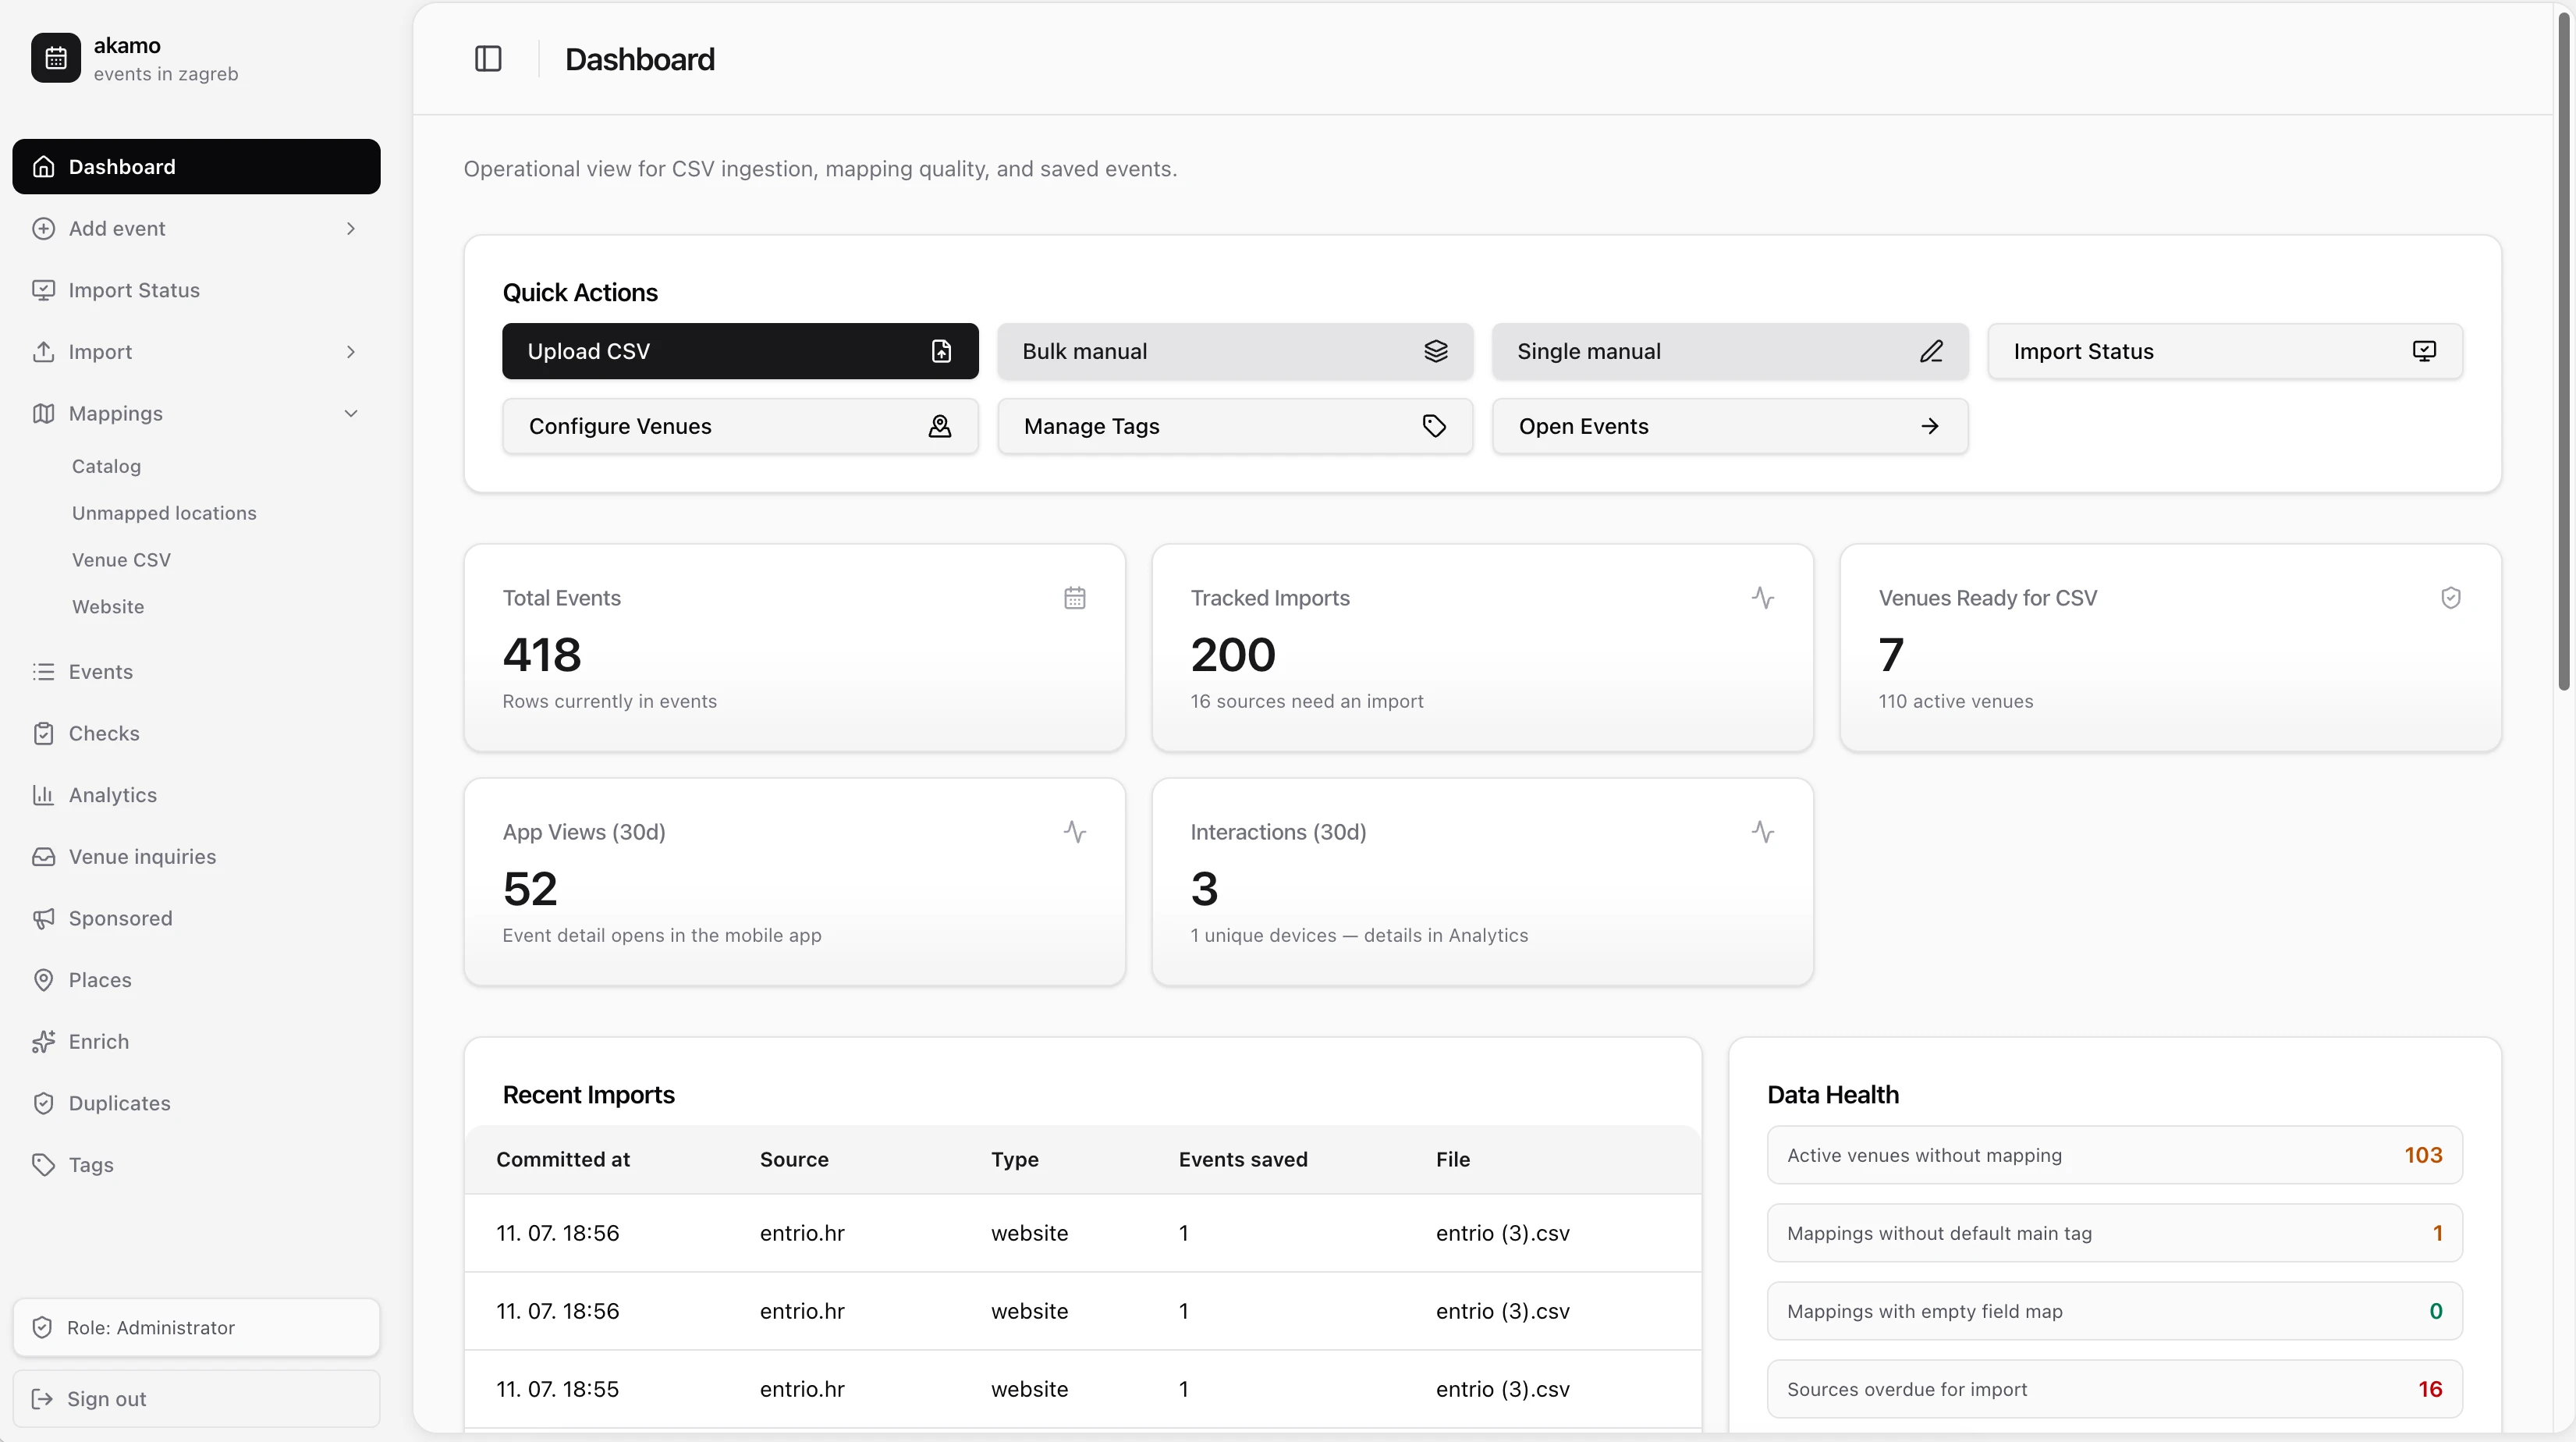Image resolution: width=2576 pixels, height=1442 pixels.
Task: Click the Manage Tags button
Action: point(1235,426)
